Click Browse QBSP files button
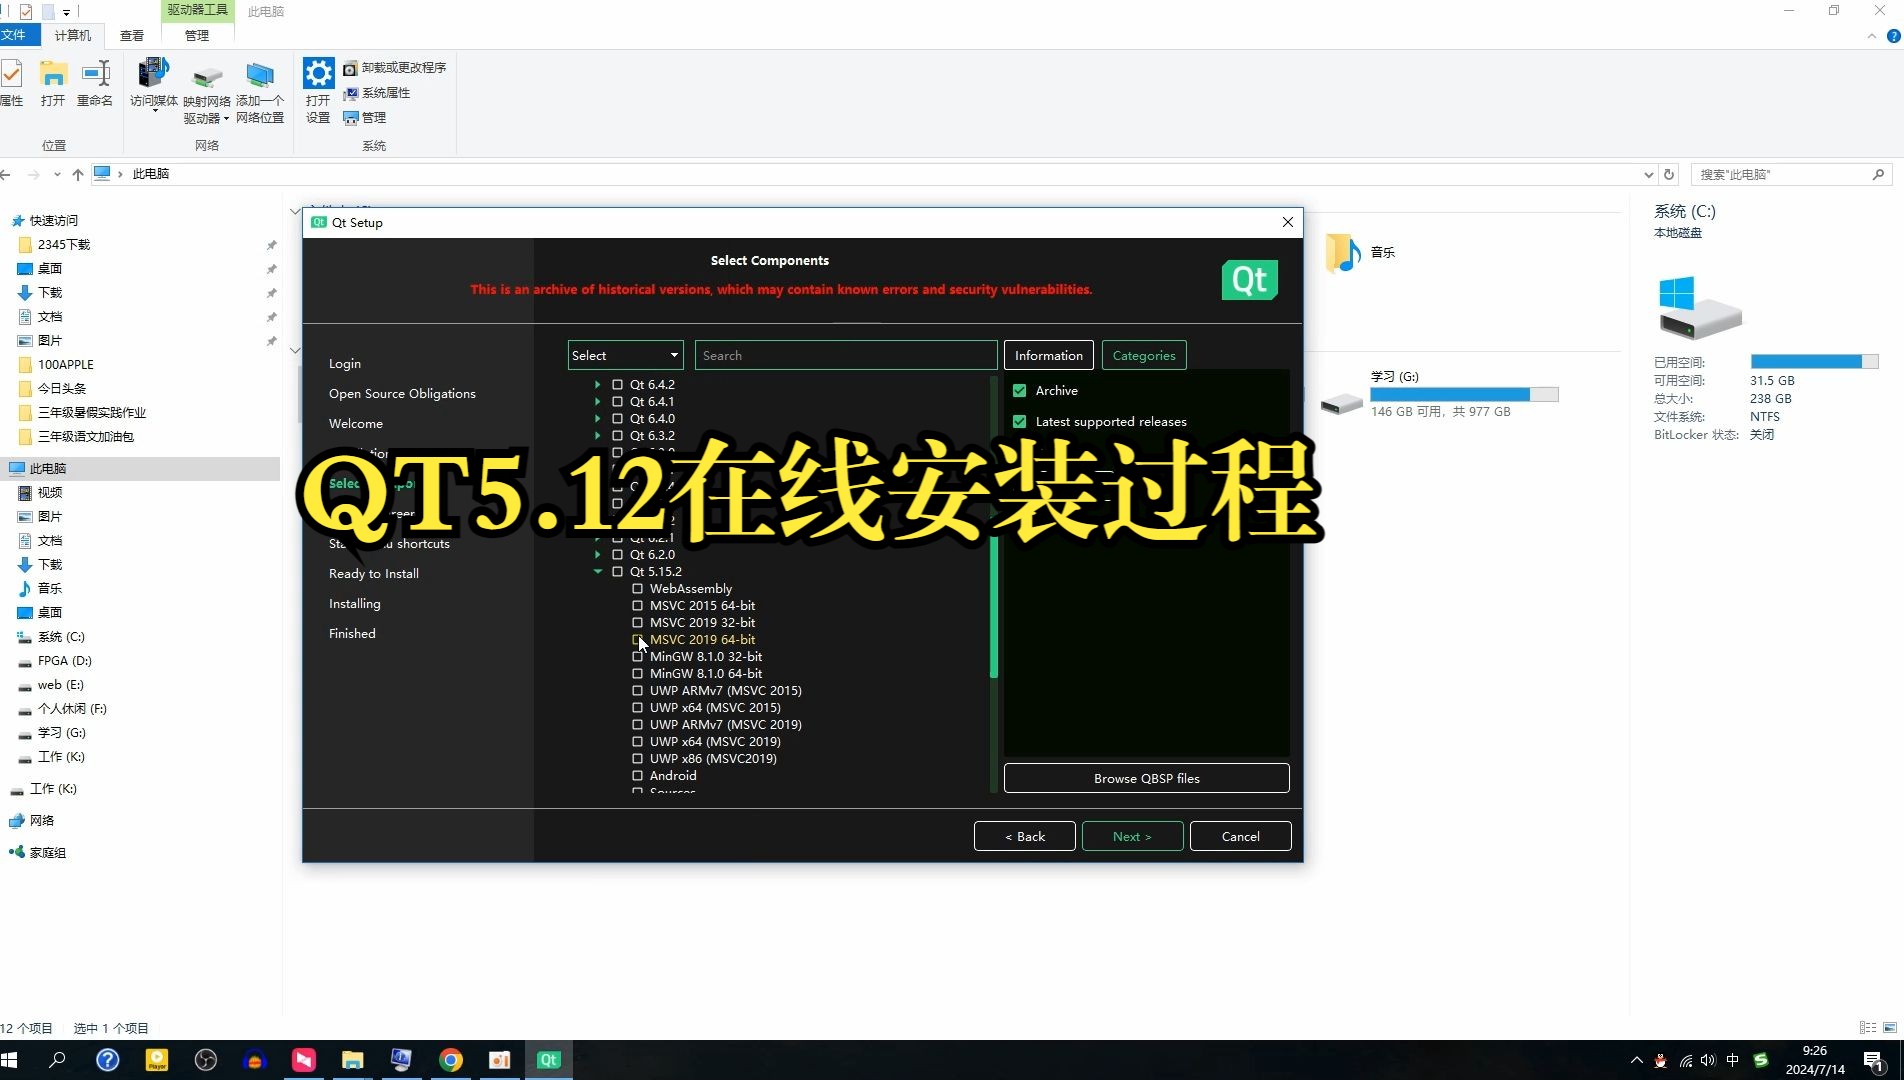 tap(1146, 779)
